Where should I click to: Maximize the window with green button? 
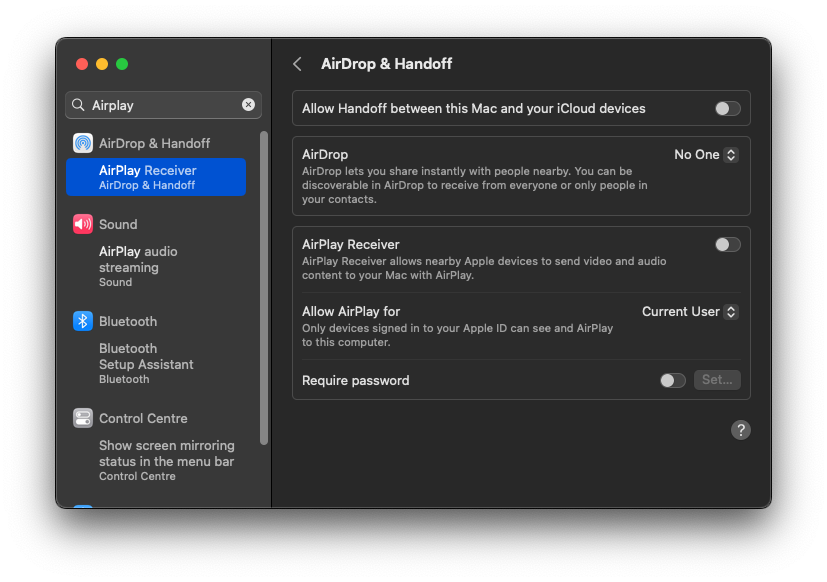122,64
